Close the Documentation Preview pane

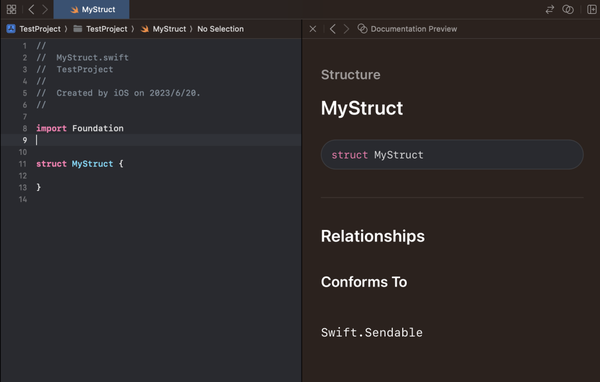tap(313, 29)
